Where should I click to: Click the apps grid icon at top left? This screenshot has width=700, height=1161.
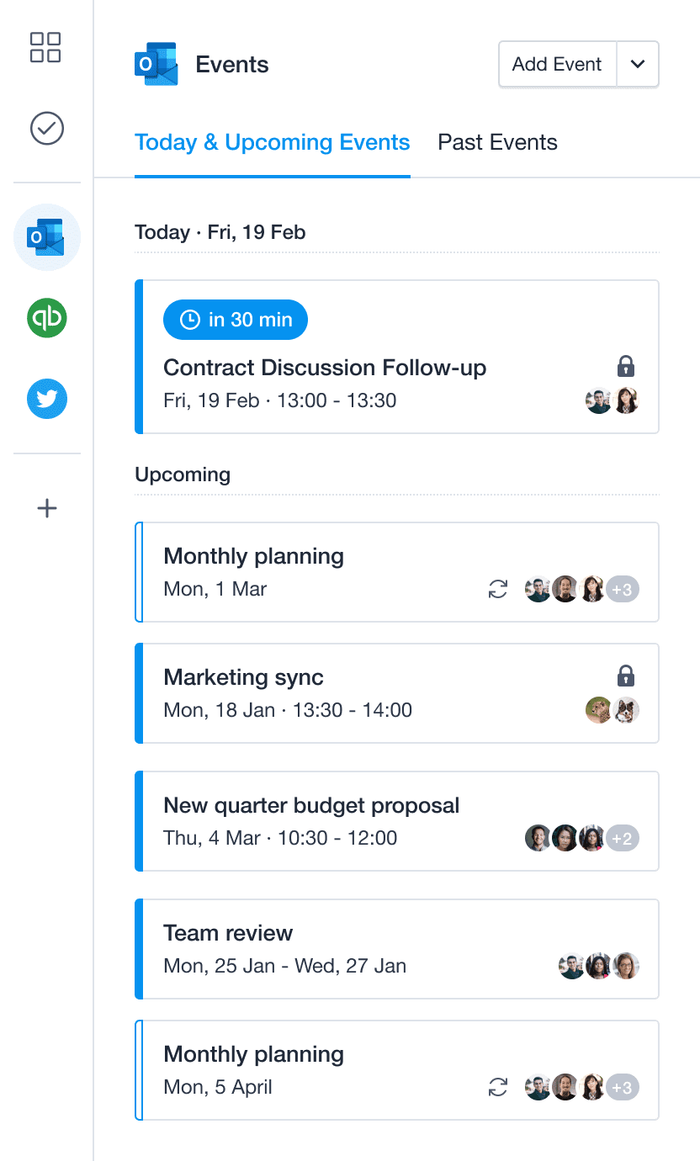(x=46, y=47)
